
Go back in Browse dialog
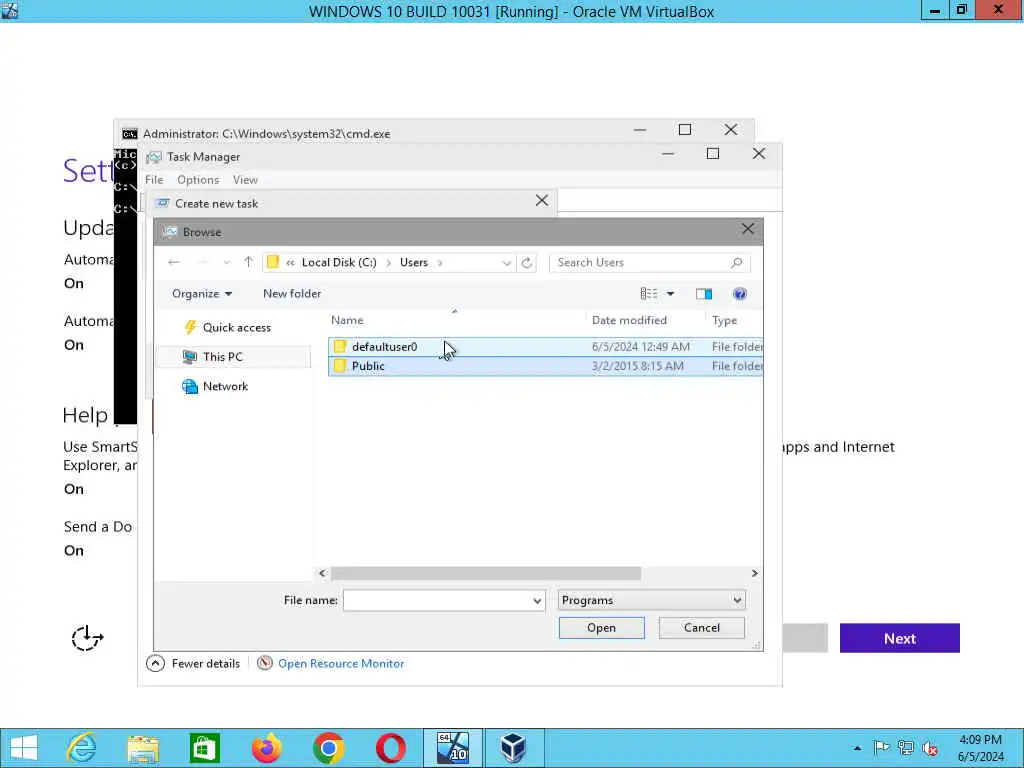(174, 263)
